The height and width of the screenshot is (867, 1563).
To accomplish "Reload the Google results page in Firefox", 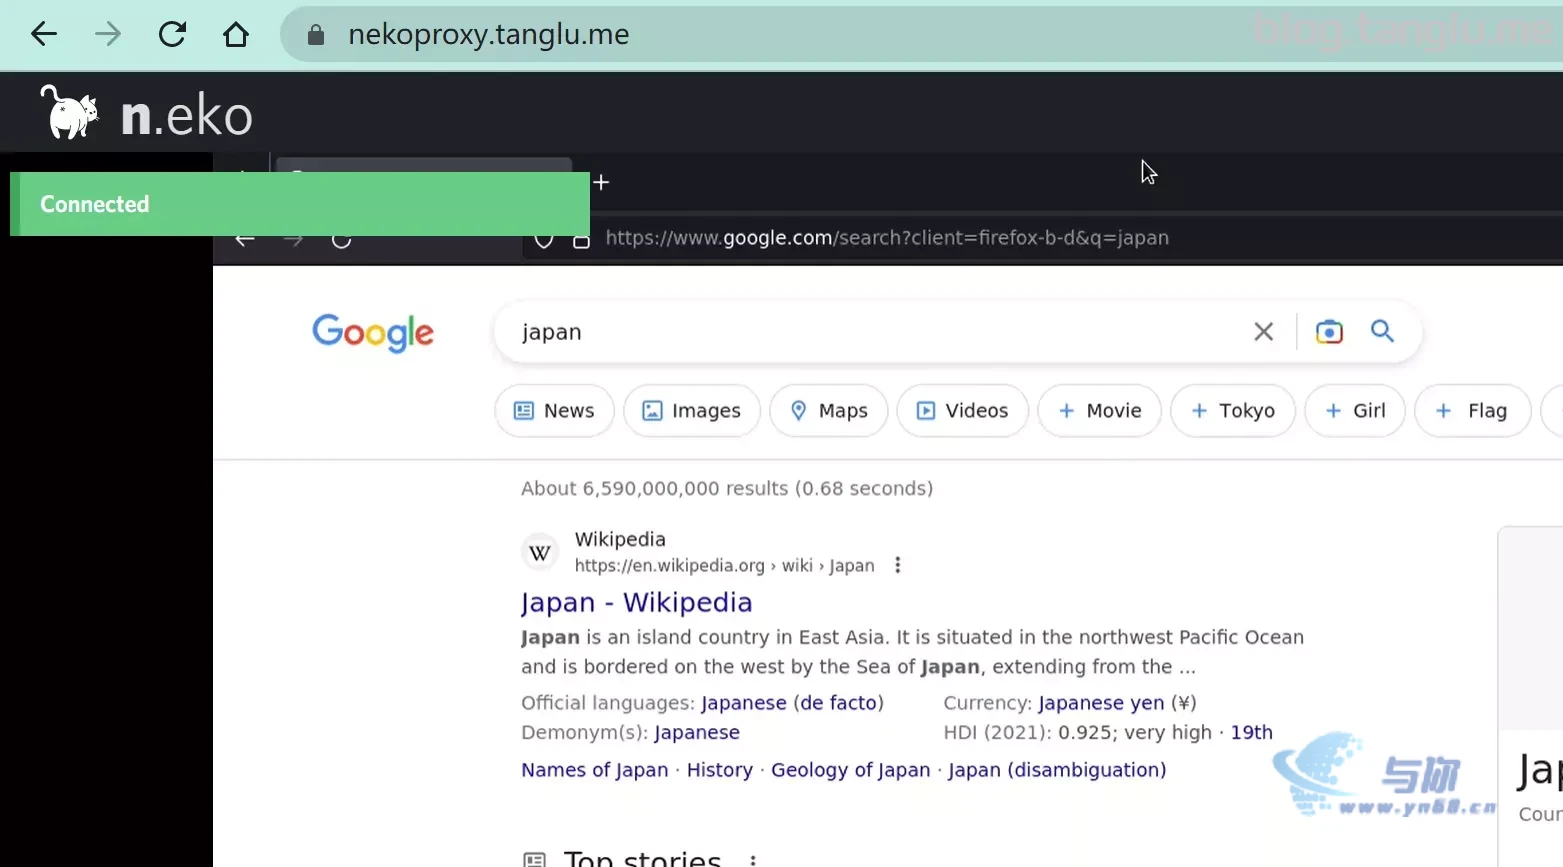I will click(x=341, y=240).
